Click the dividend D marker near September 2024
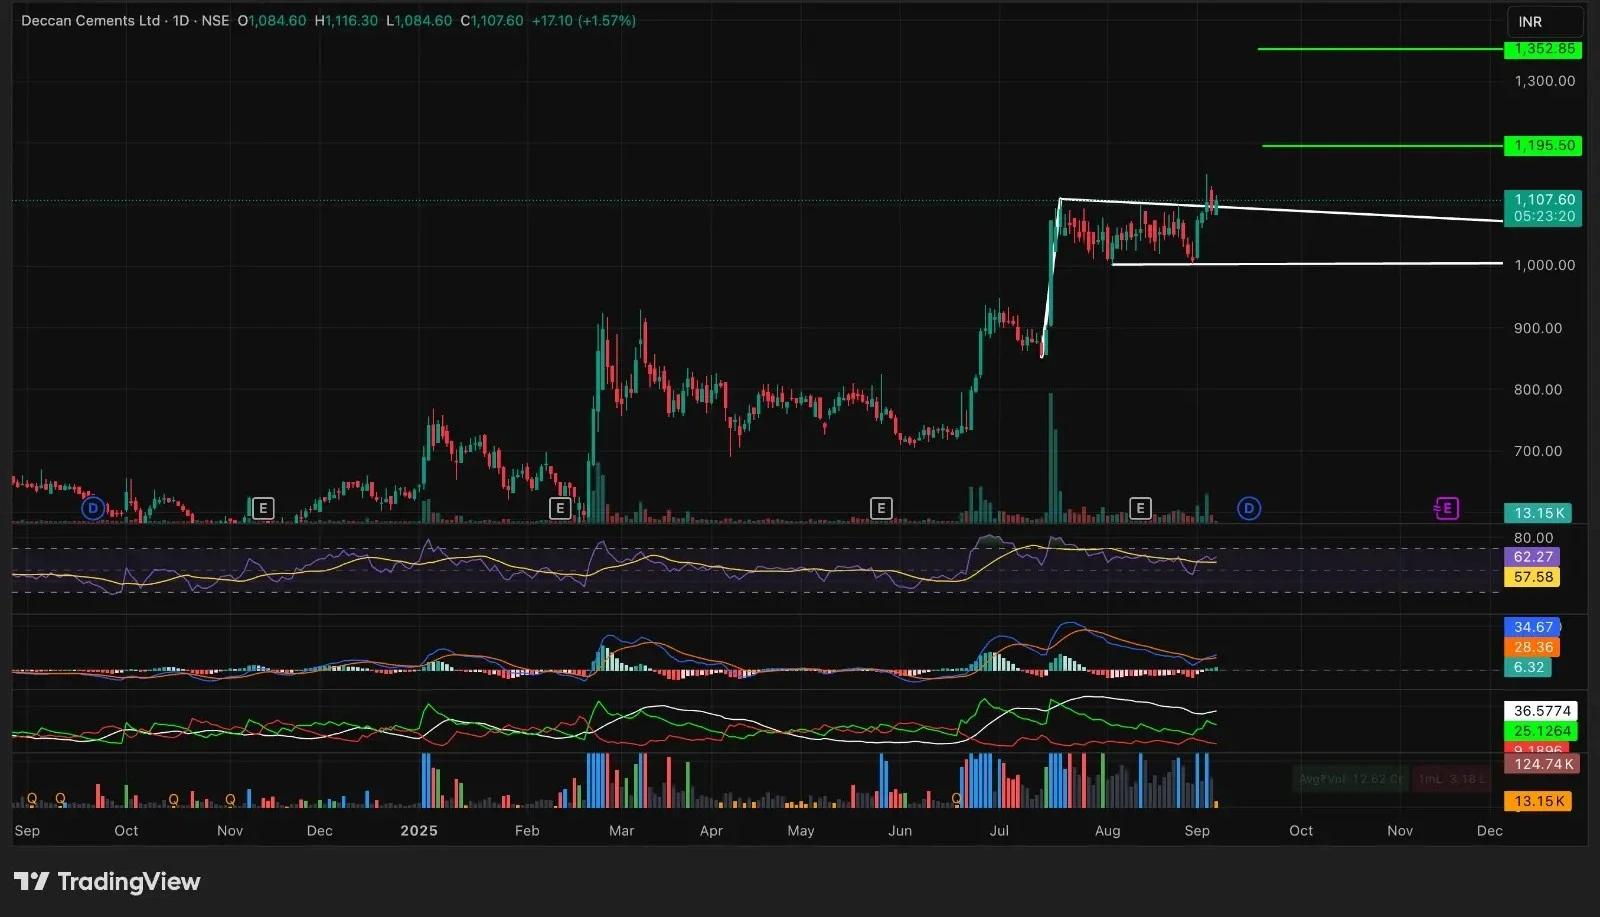Screen dimensions: 1600x917 coord(93,509)
